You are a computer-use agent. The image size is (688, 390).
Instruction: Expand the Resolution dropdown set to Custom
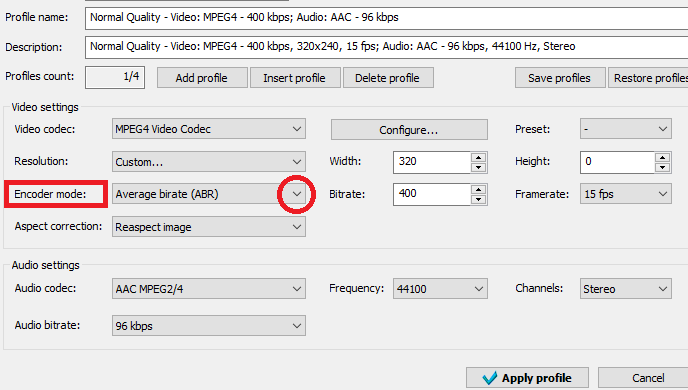pyautogui.click(x=209, y=162)
